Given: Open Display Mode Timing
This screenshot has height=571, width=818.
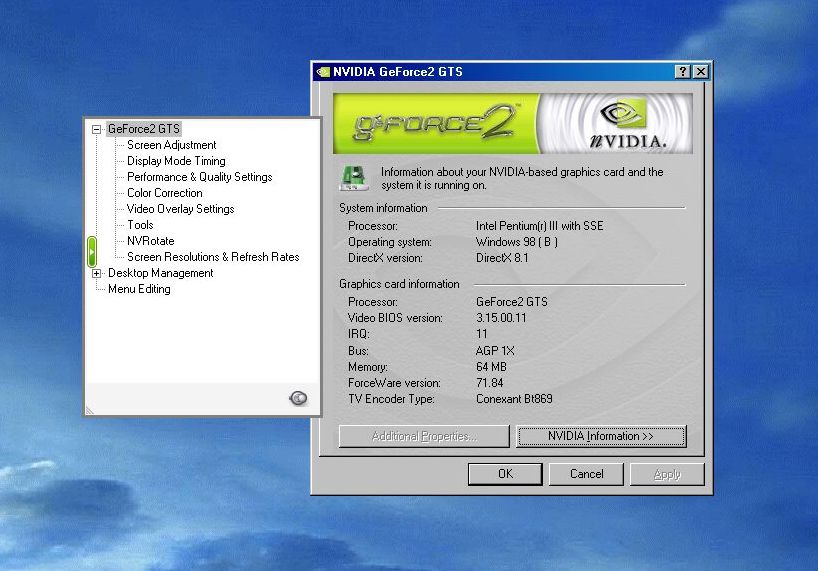Looking at the screenshot, I should 176,161.
